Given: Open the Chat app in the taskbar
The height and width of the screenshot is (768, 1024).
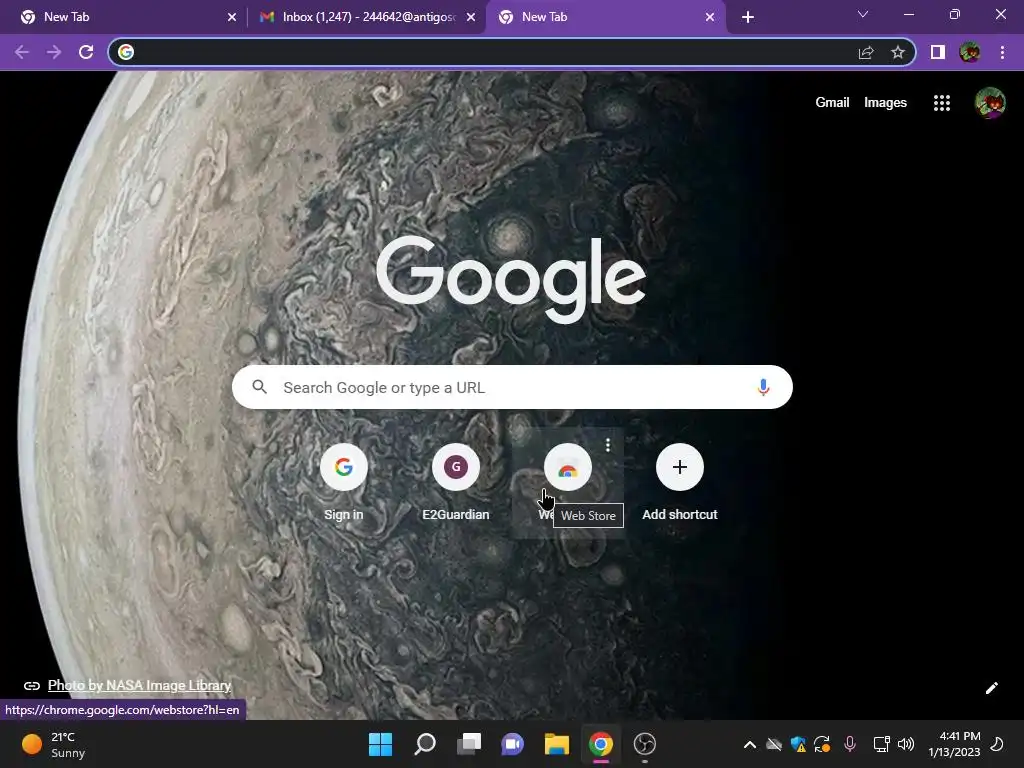Looking at the screenshot, I should point(513,744).
